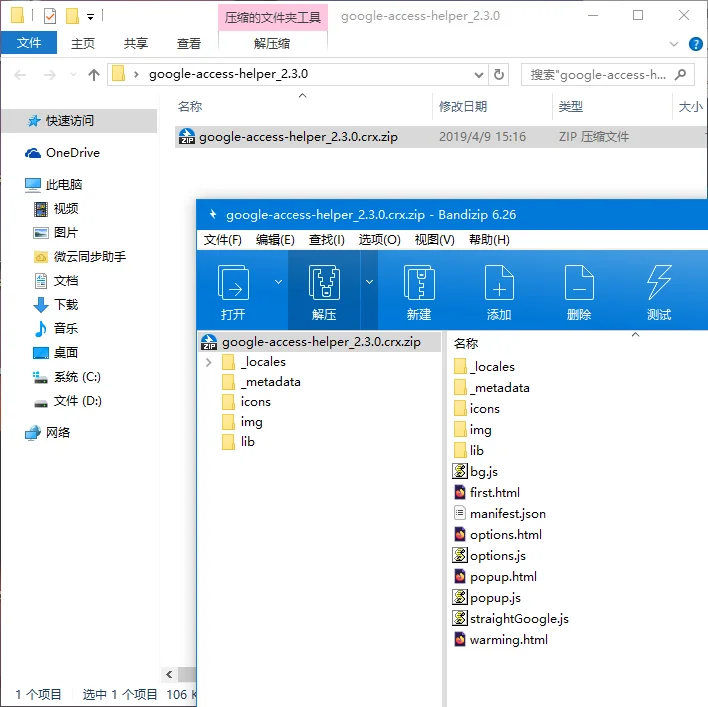
Task: Select the options.html file
Action: pos(497,535)
